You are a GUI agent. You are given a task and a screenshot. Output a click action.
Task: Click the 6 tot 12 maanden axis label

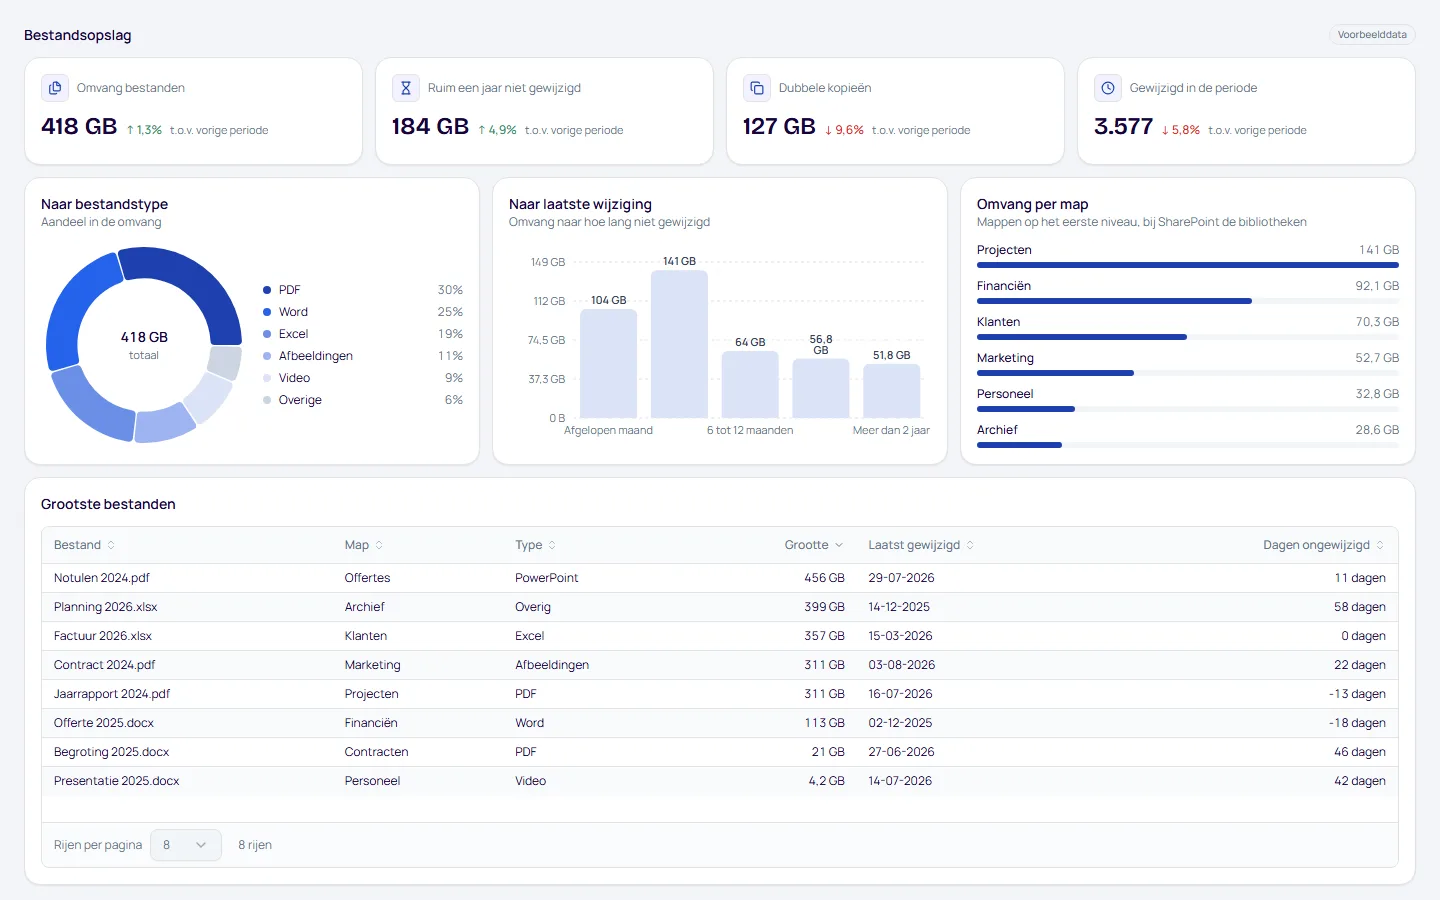point(750,430)
